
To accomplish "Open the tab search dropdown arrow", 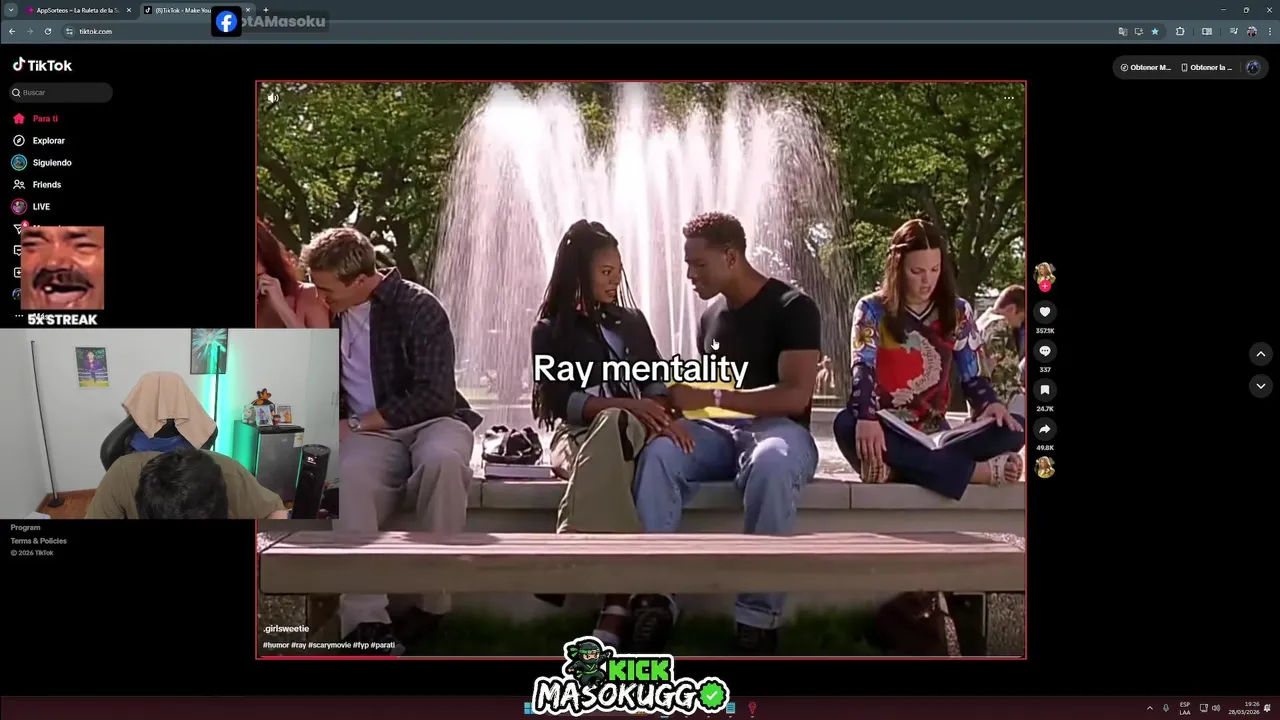I will point(10,10).
